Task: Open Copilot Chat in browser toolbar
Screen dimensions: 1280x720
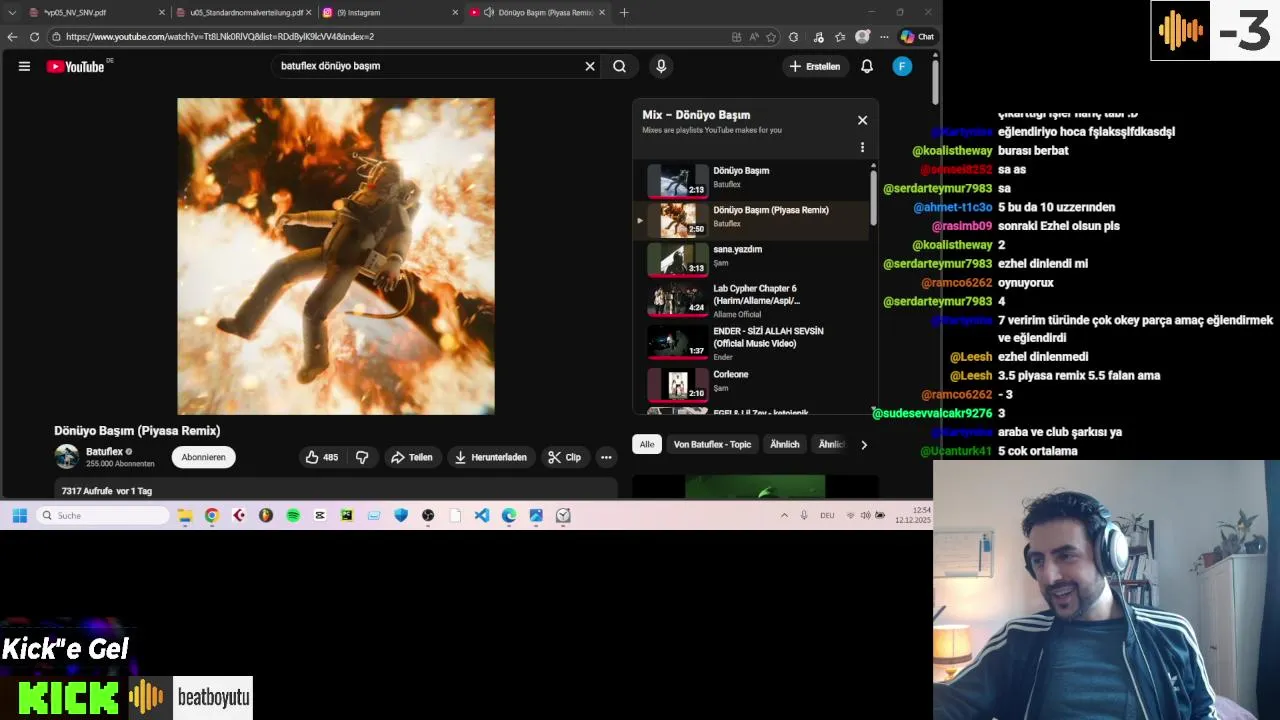Action: (917, 37)
